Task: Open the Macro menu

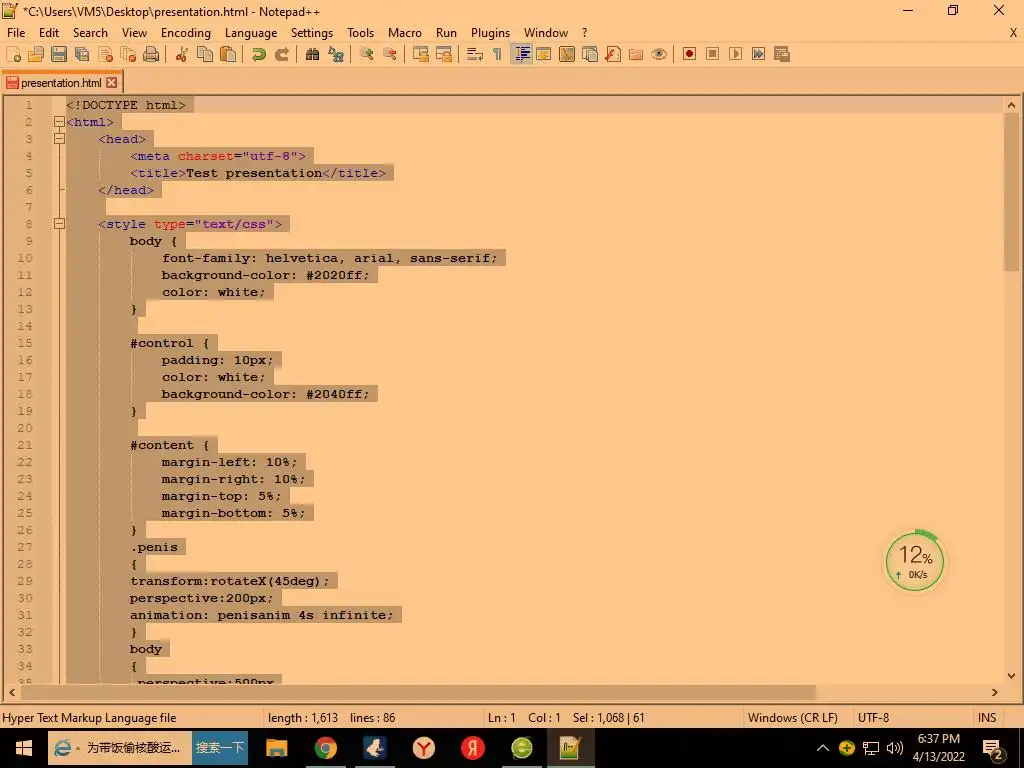Action: pos(404,33)
